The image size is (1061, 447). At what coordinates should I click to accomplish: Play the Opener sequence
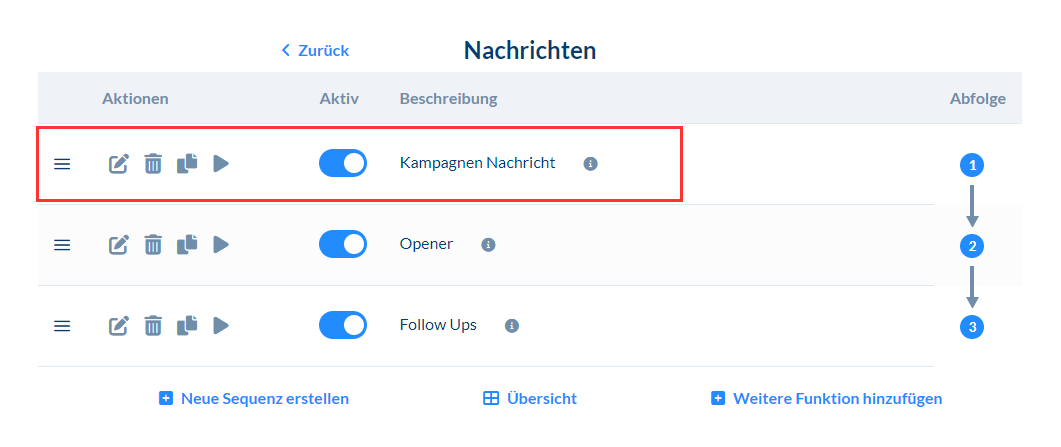click(221, 244)
